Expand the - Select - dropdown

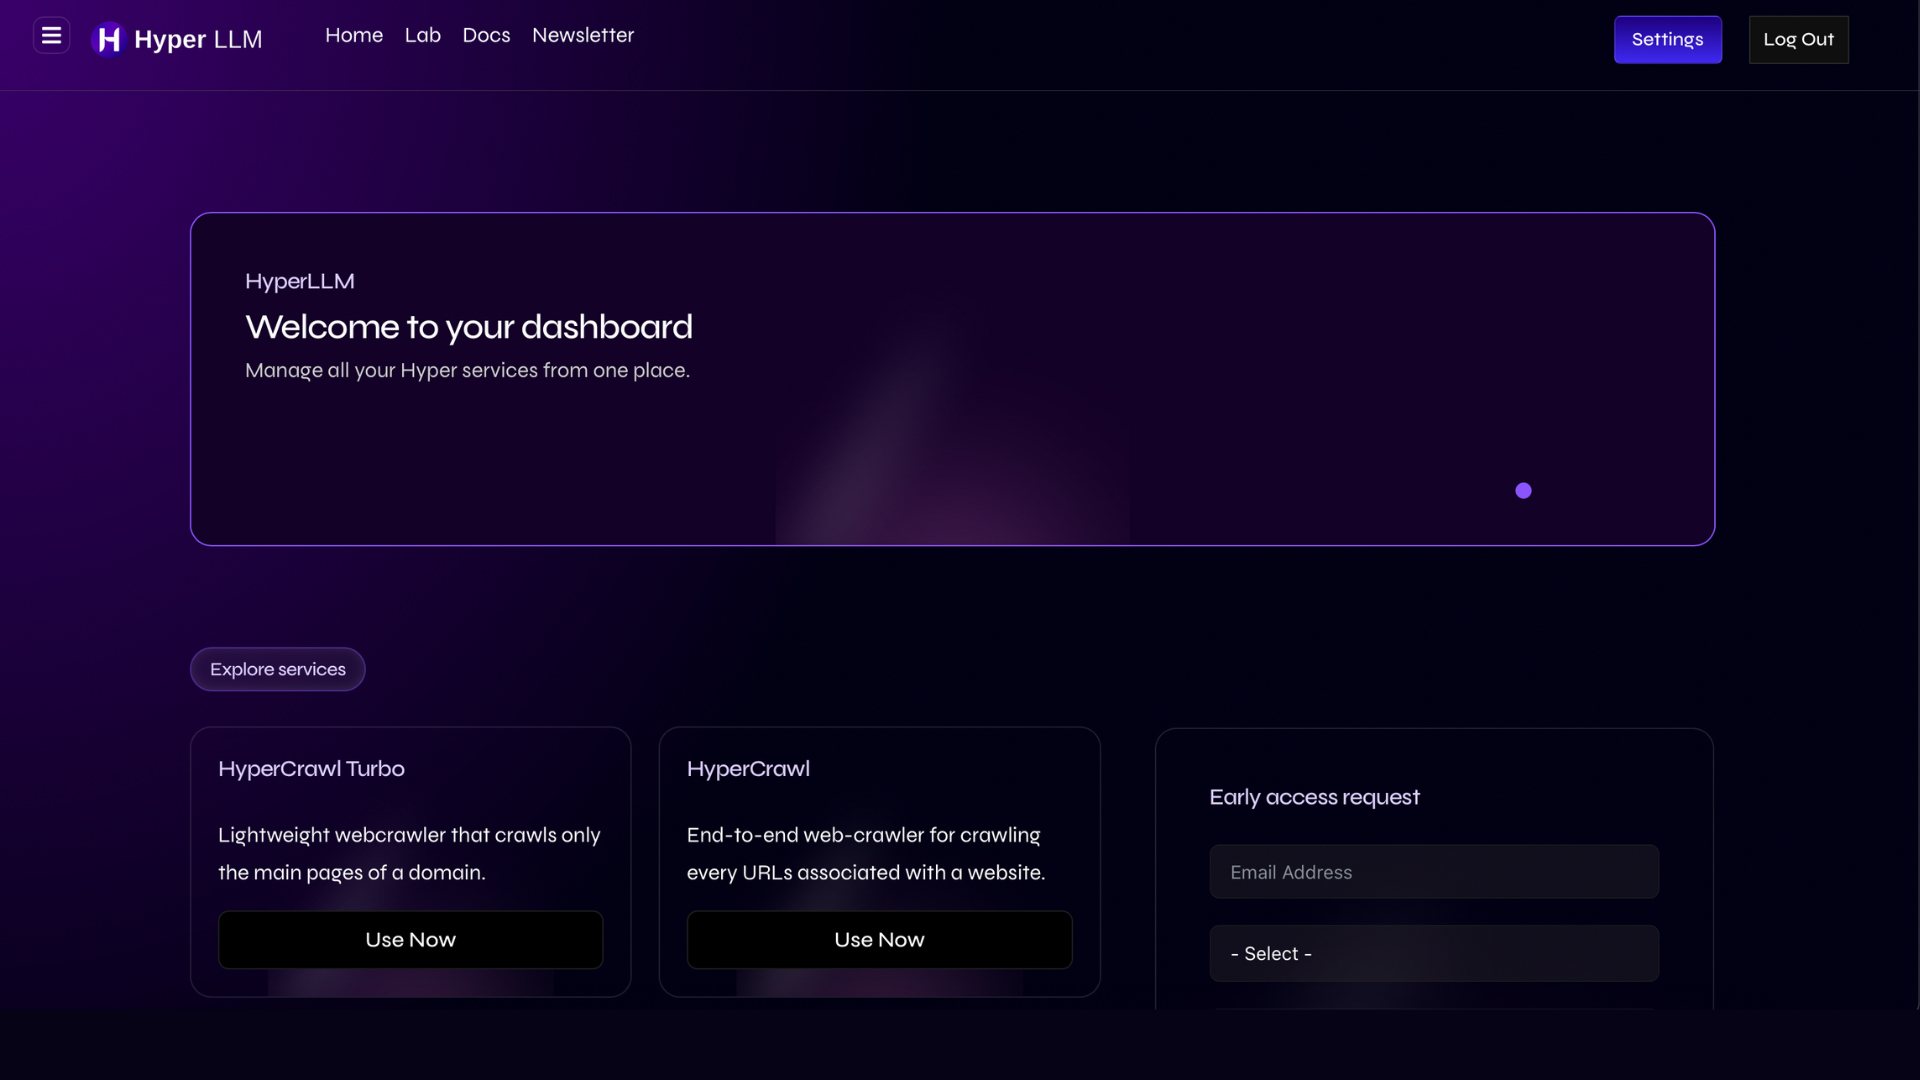tap(1433, 953)
